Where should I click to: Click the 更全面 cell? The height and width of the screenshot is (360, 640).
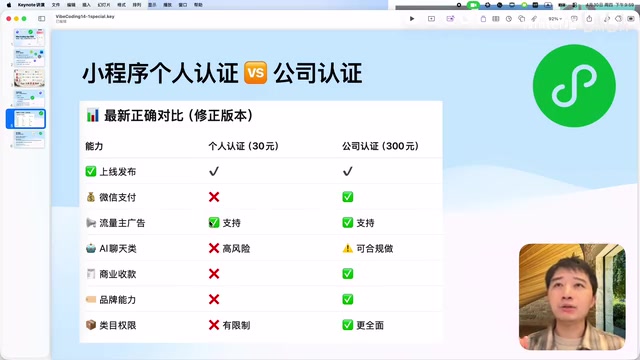(x=363, y=325)
